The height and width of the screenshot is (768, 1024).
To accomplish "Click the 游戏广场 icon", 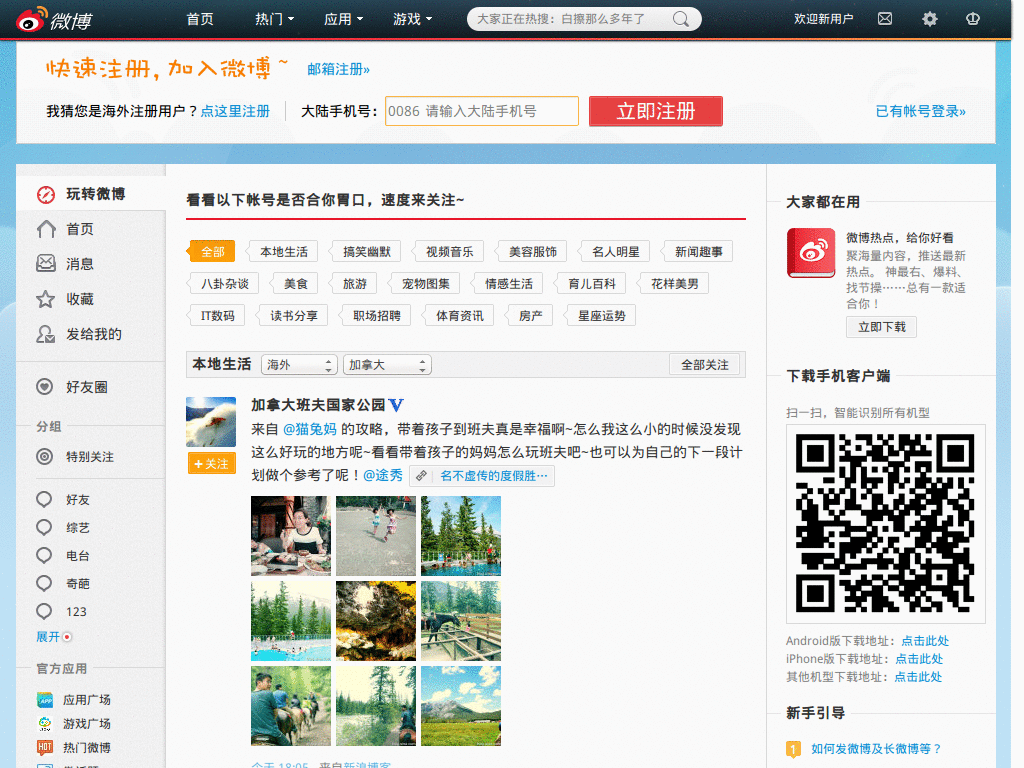I will [x=45, y=724].
